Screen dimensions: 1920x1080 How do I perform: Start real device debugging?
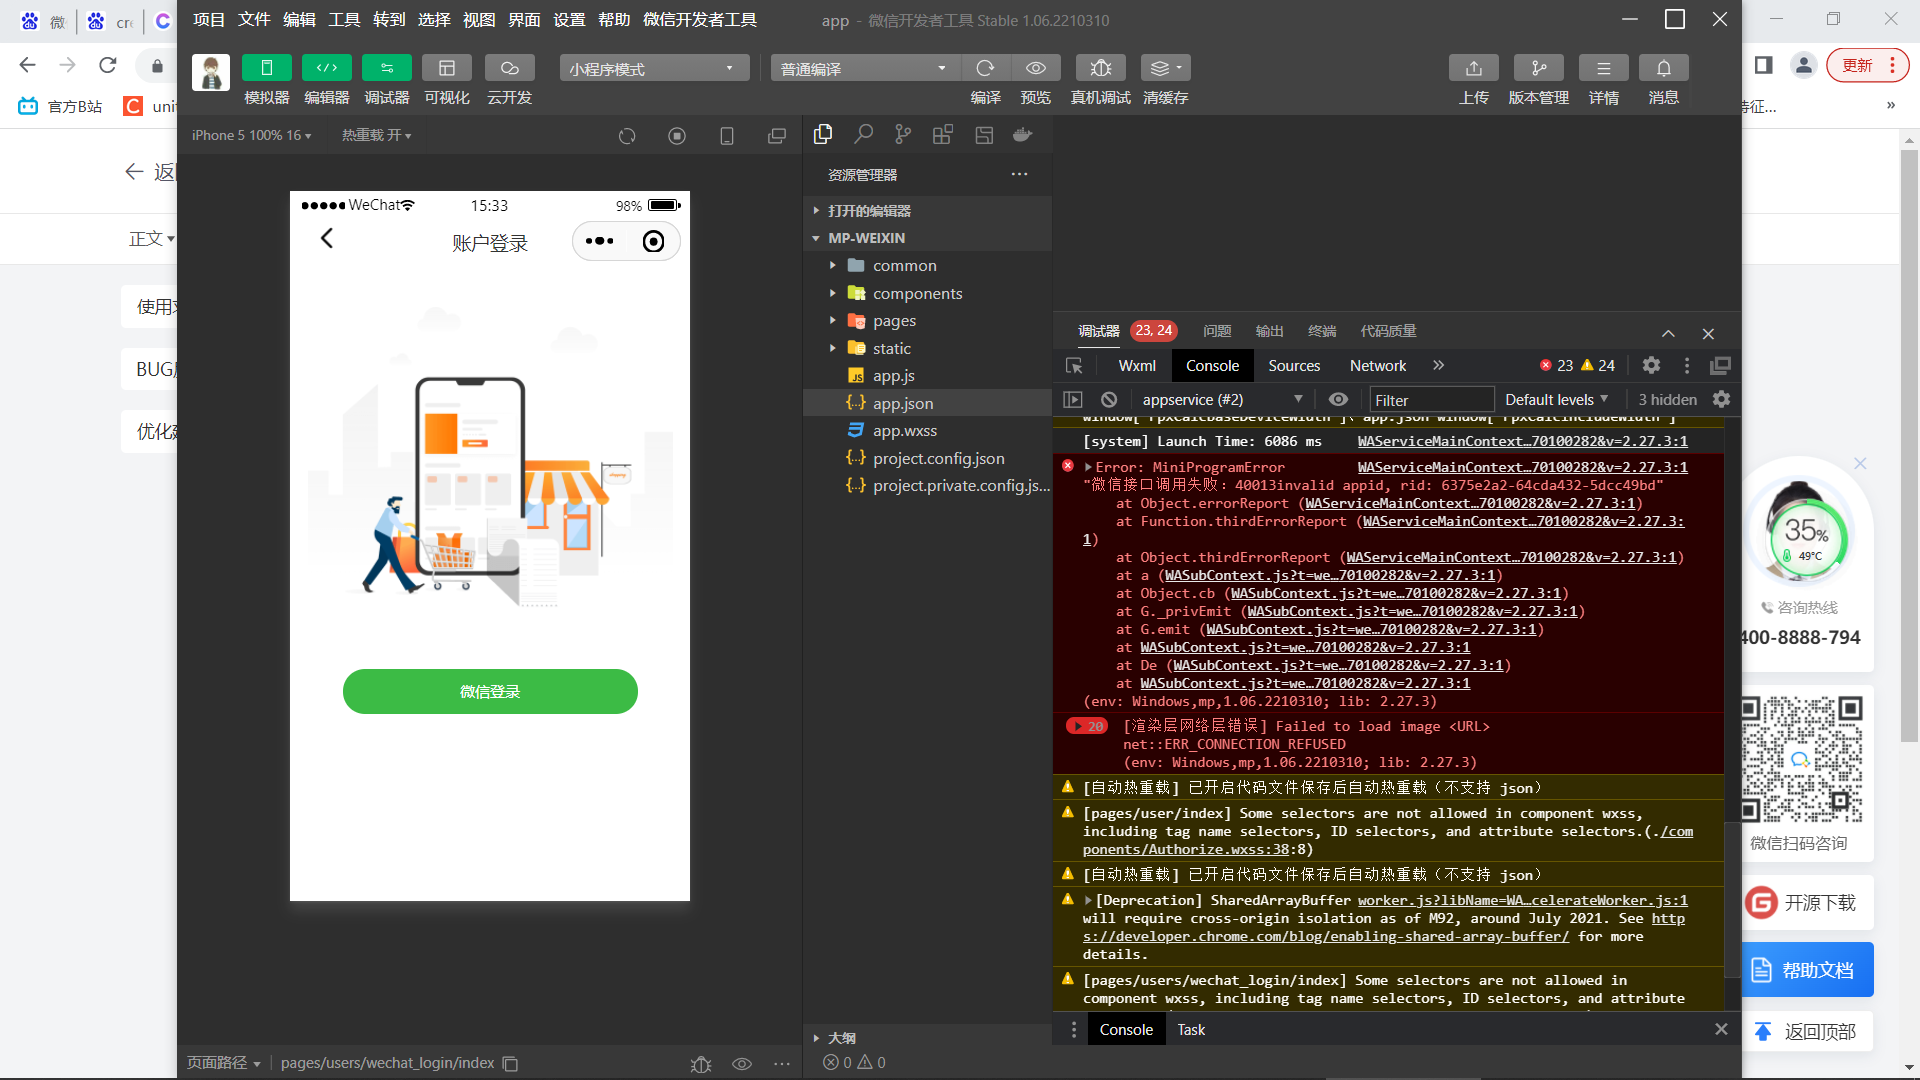[x=1100, y=68]
